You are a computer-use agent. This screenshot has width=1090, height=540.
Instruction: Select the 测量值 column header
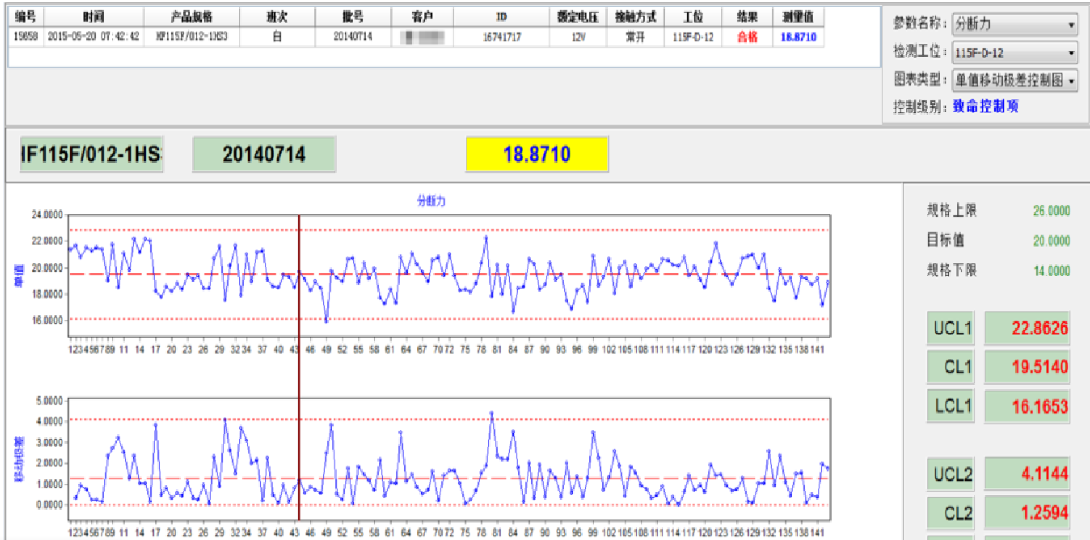[798, 17]
